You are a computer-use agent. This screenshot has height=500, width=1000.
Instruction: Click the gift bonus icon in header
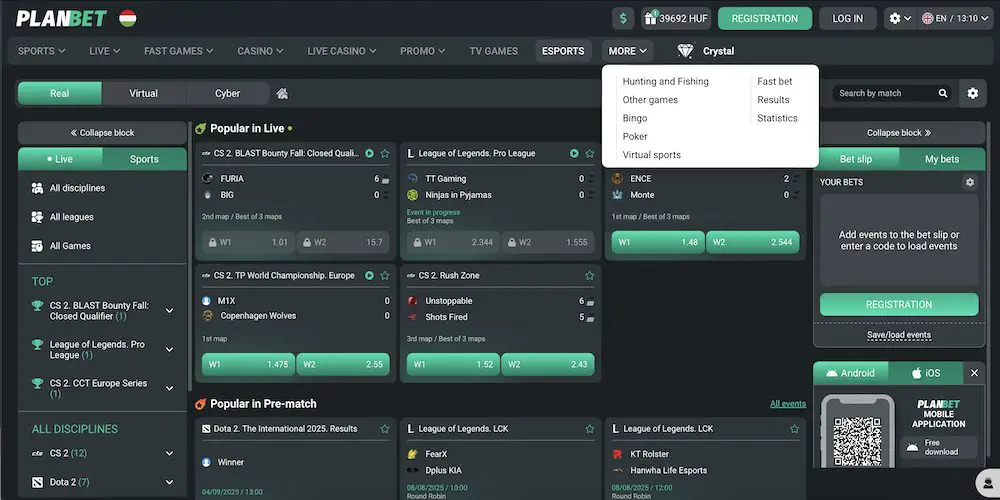click(651, 18)
